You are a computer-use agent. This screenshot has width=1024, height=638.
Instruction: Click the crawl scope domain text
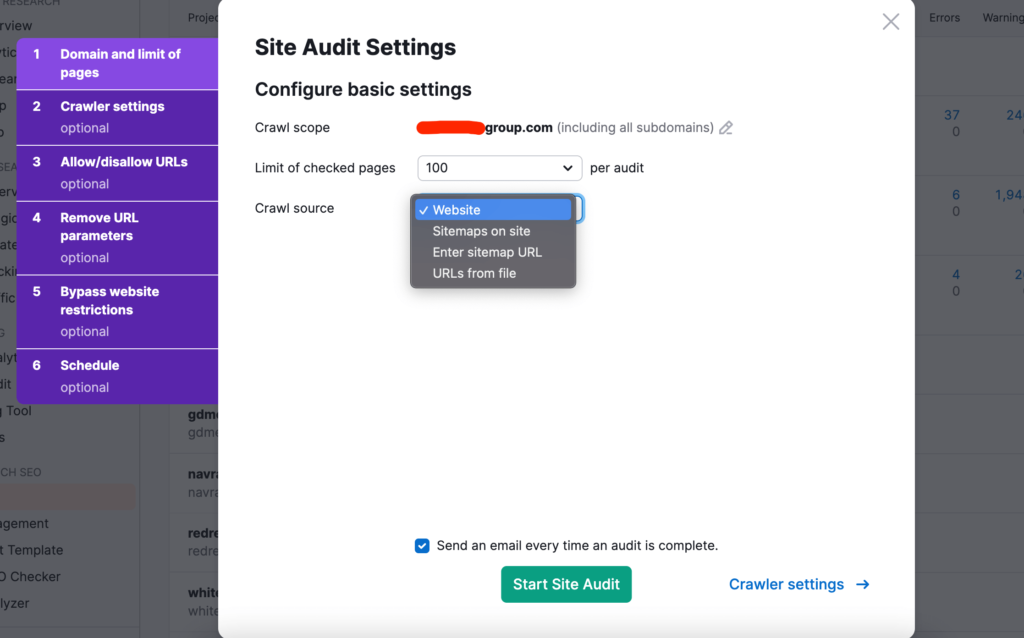[485, 127]
